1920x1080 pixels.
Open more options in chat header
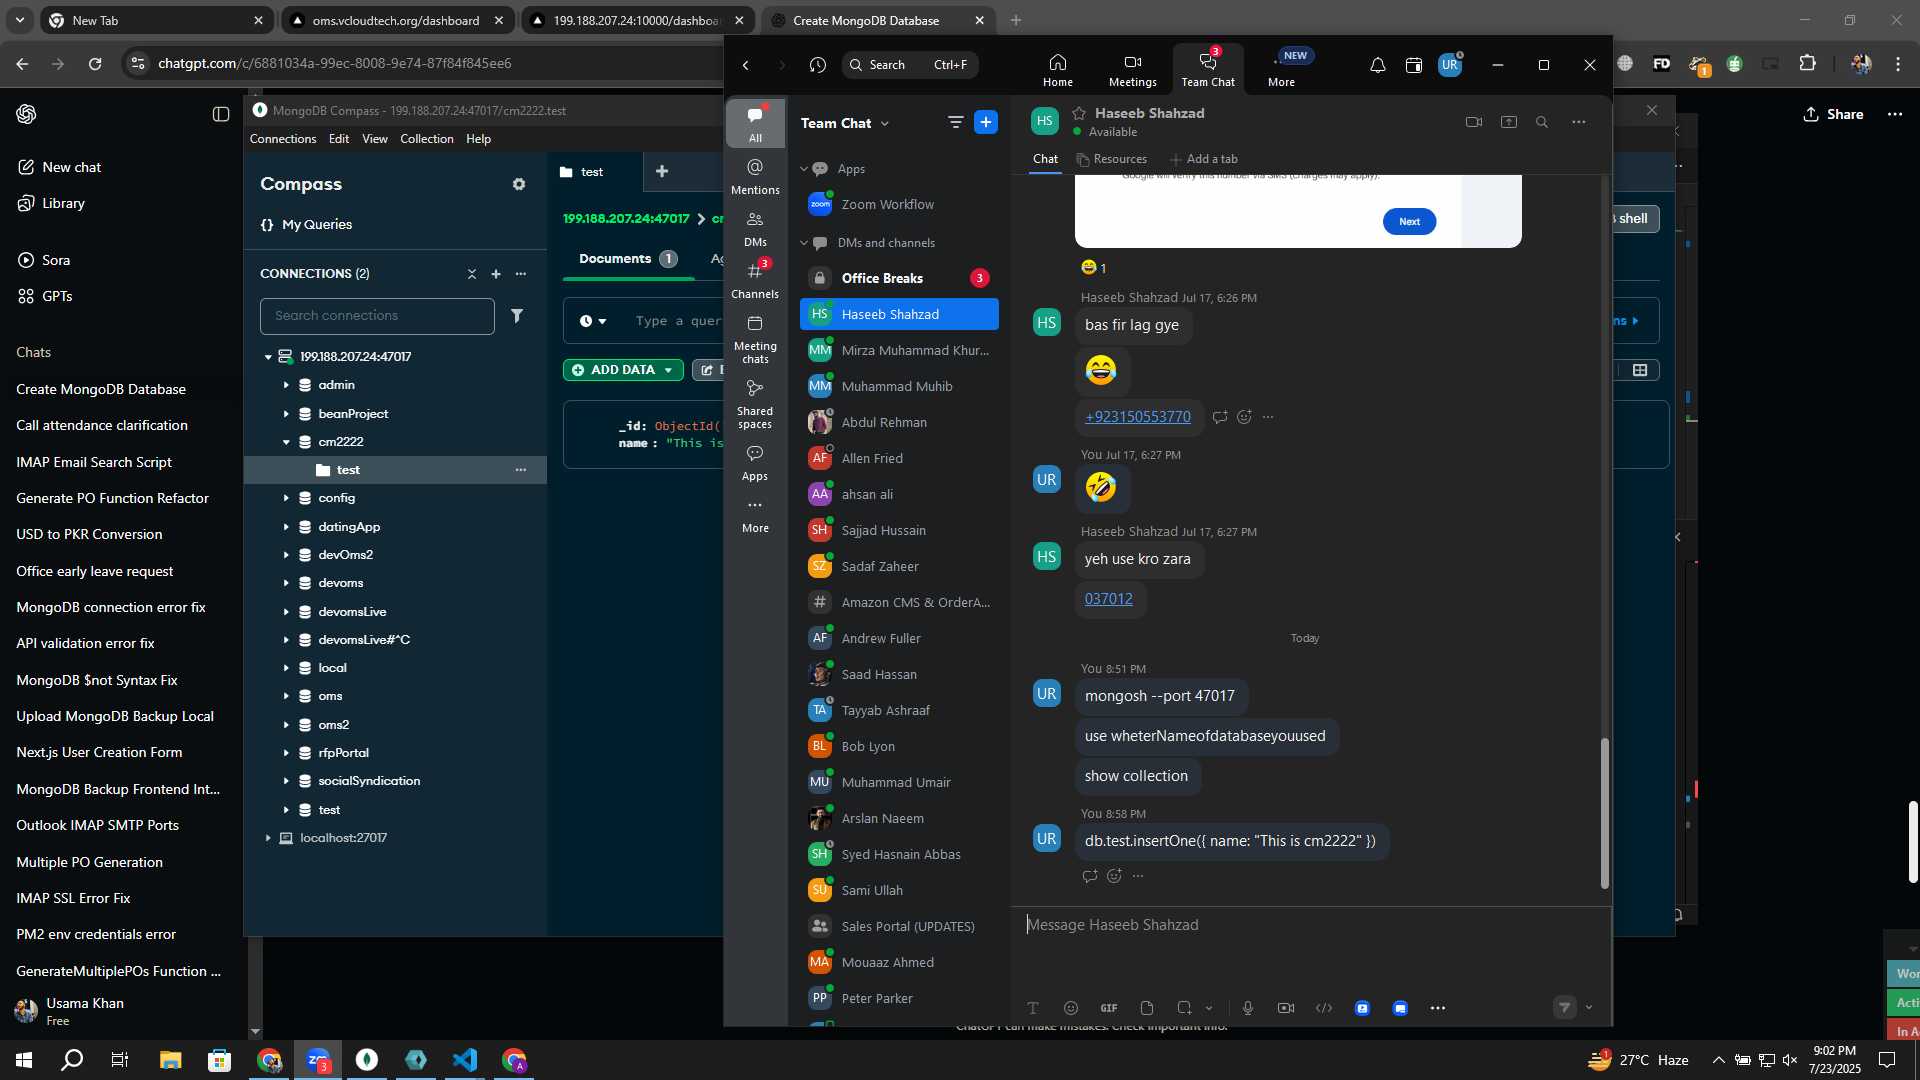[x=1578, y=122]
